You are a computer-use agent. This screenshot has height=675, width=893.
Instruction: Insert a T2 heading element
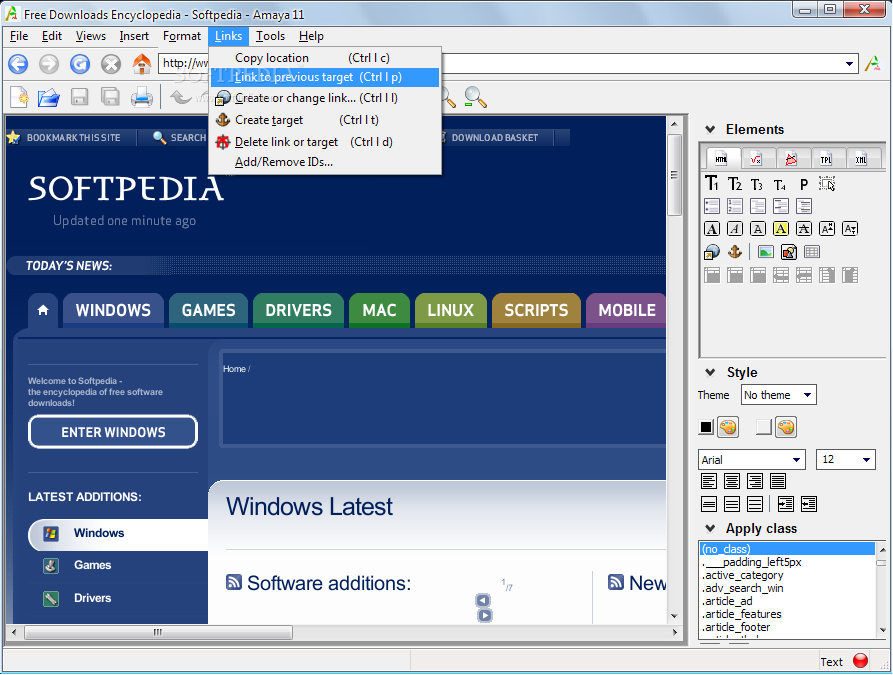tap(735, 184)
